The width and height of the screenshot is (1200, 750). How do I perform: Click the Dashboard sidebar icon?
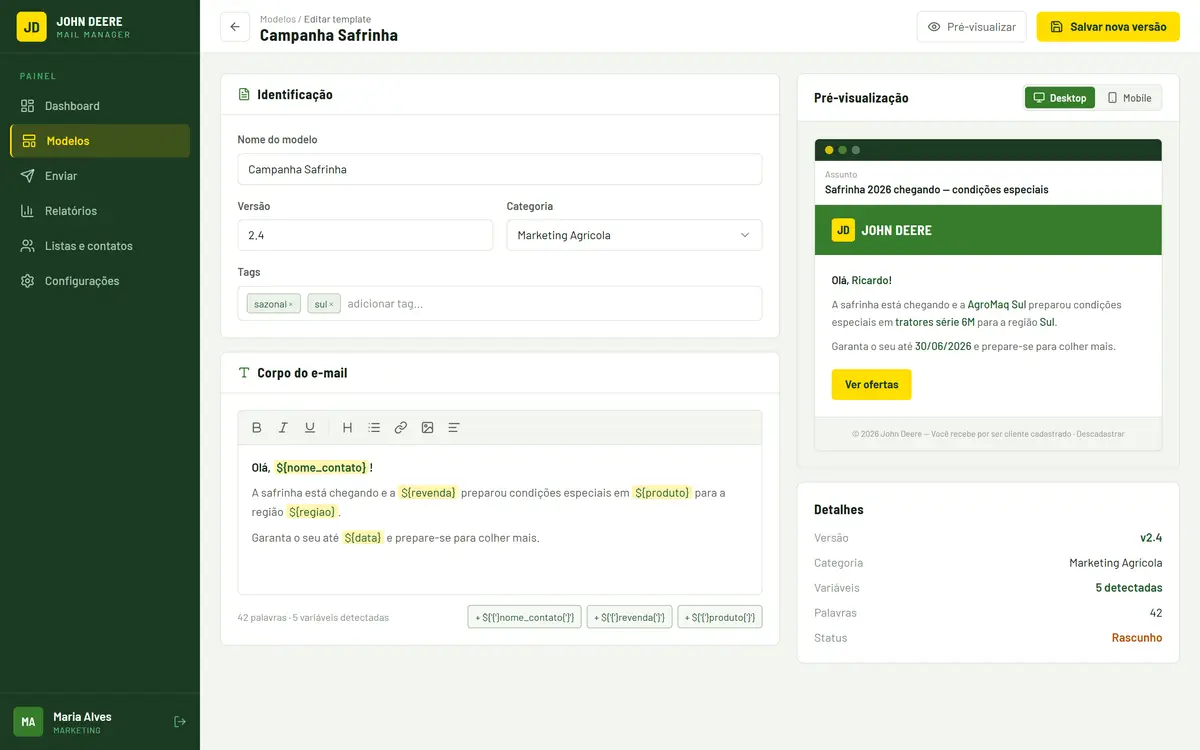coord(28,106)
